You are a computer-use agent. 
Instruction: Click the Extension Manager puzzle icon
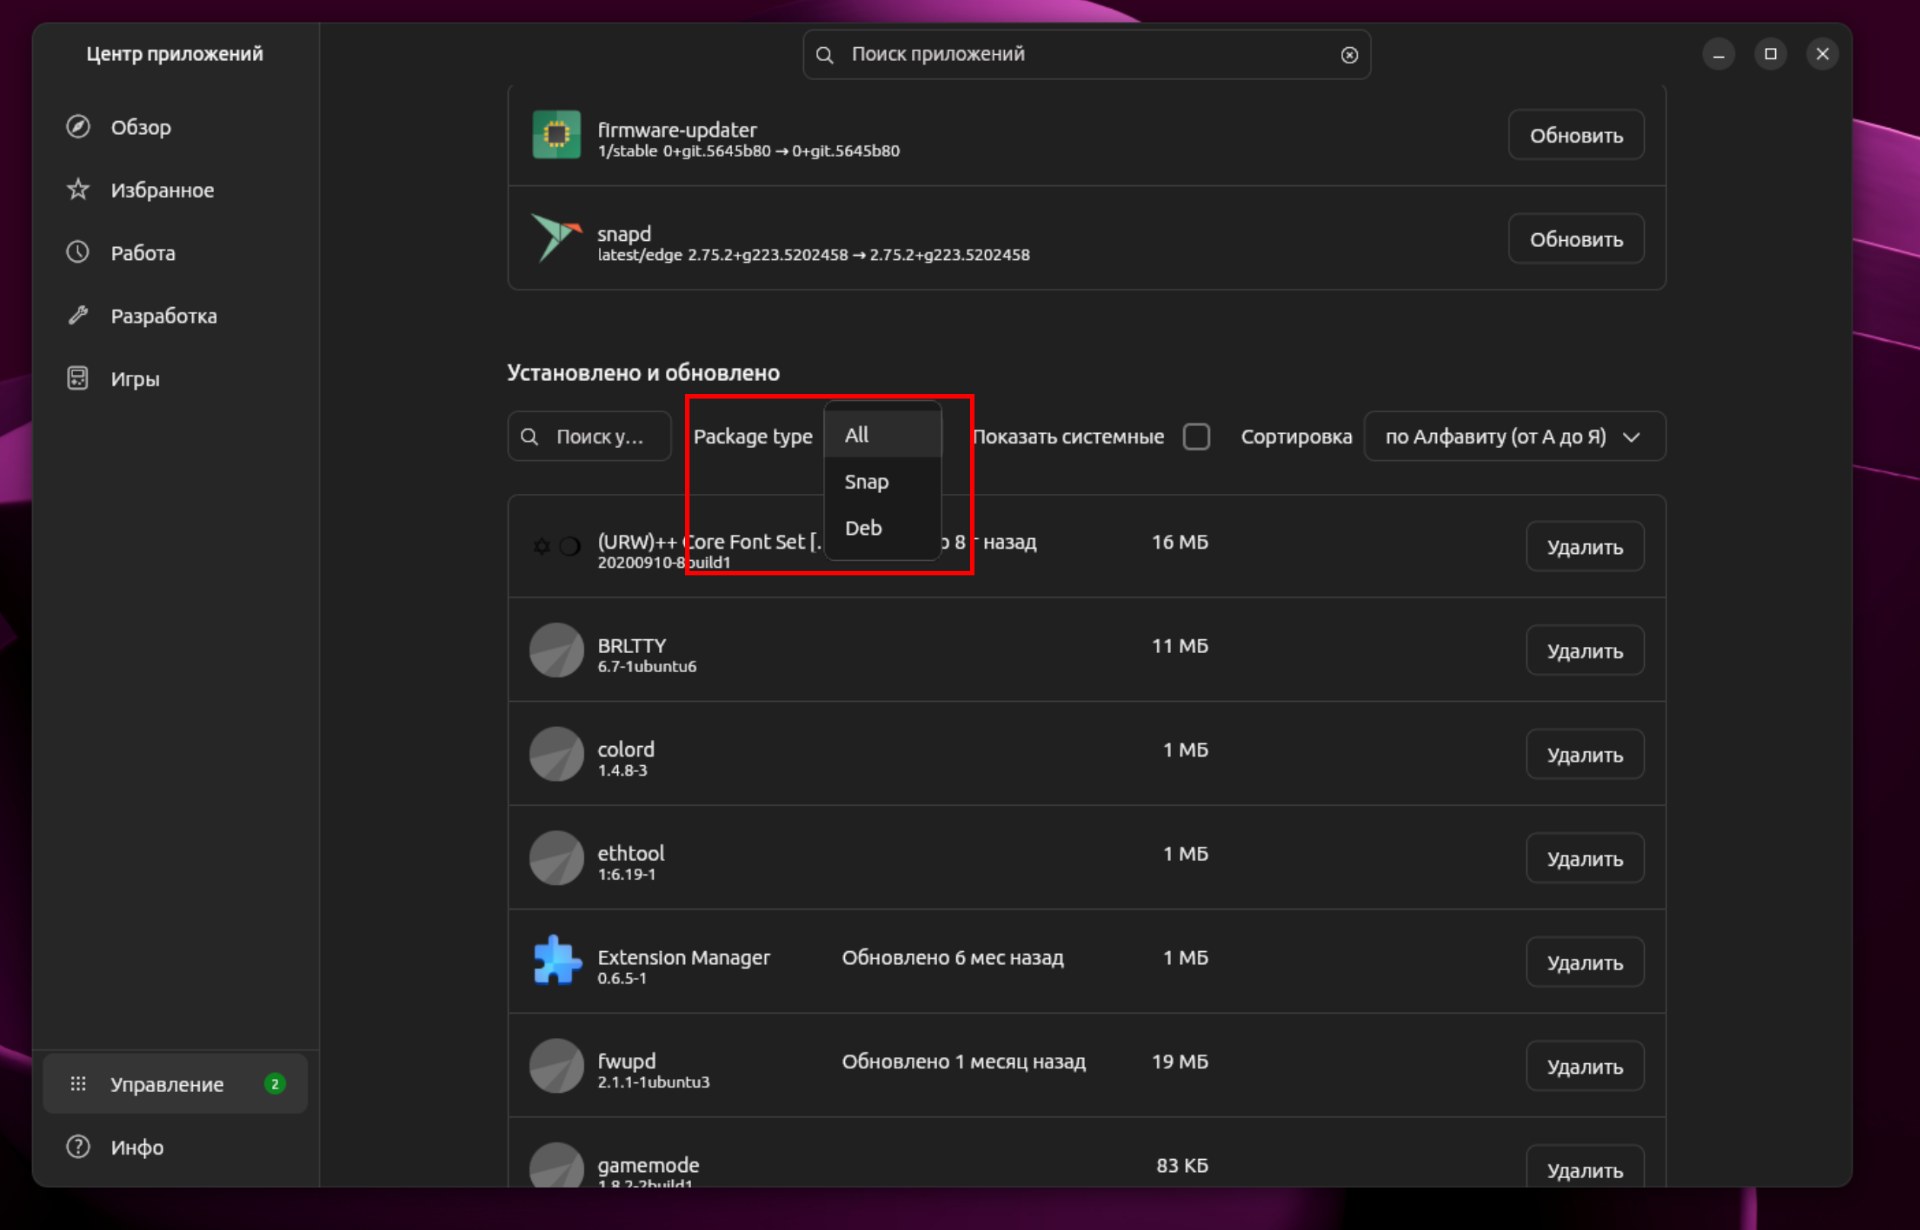(x=557, y=961)
